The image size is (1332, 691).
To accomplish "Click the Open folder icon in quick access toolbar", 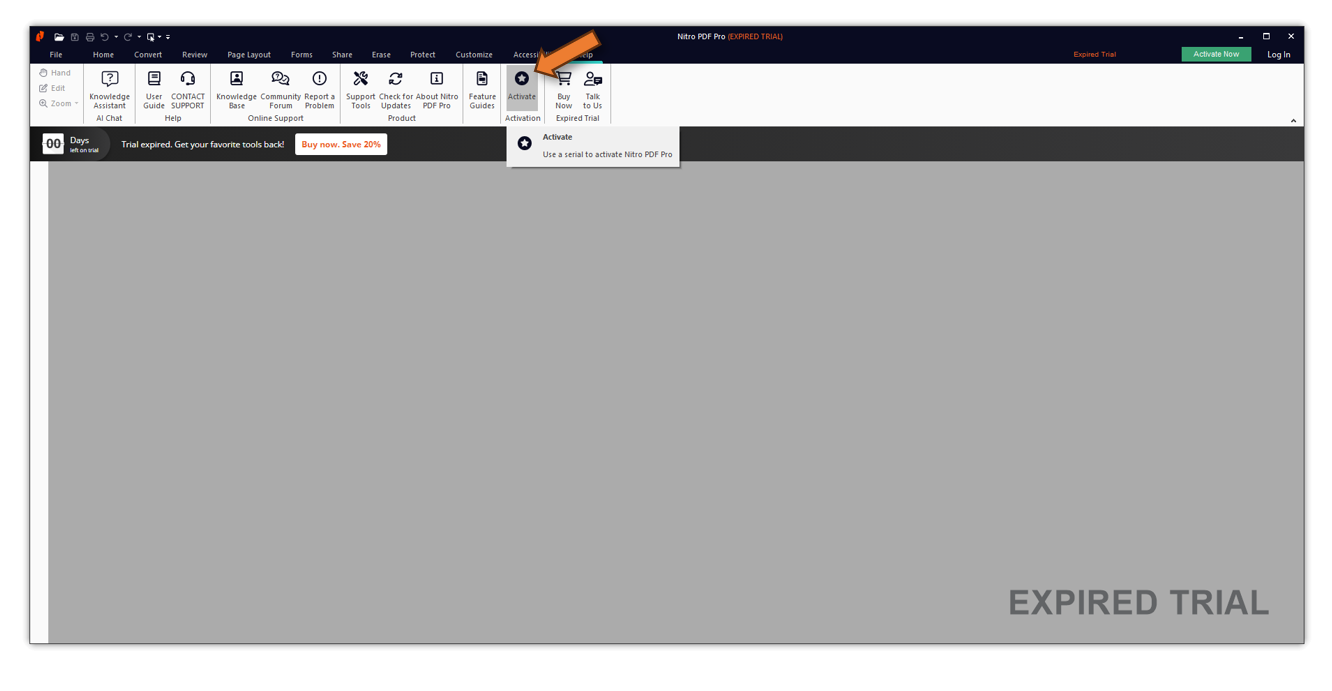I will click(59, 37).
